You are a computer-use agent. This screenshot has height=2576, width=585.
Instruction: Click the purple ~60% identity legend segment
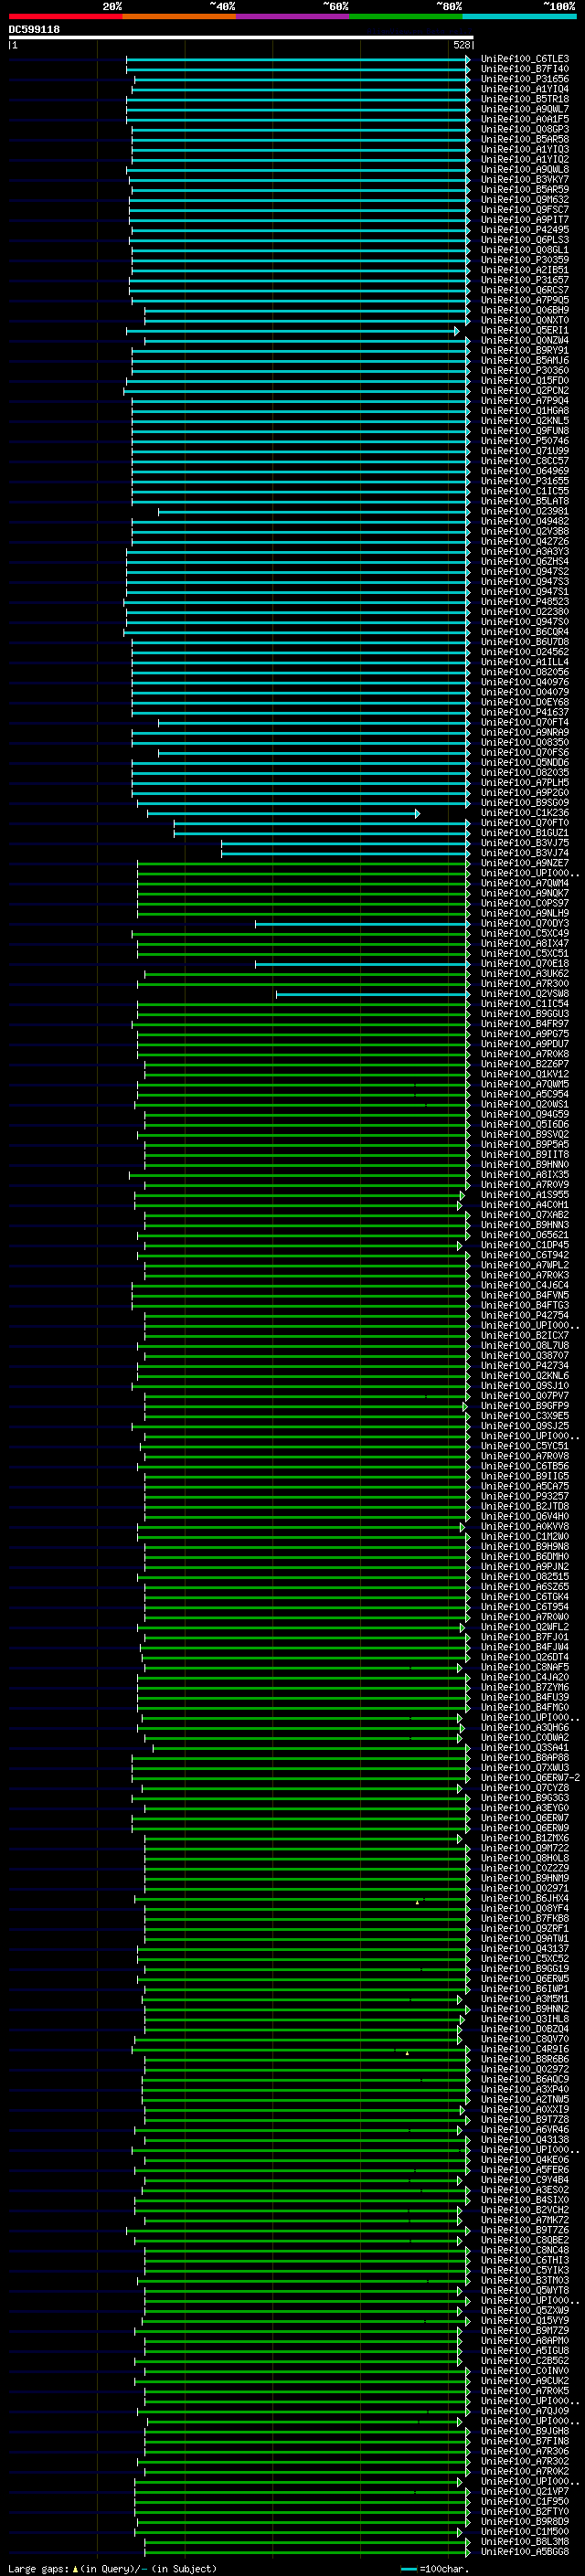tap(292, 16)
